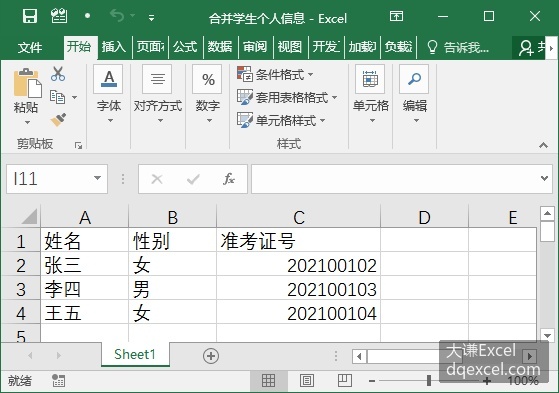Select row 2 header

pyautogui.click(x=21, y=265)
